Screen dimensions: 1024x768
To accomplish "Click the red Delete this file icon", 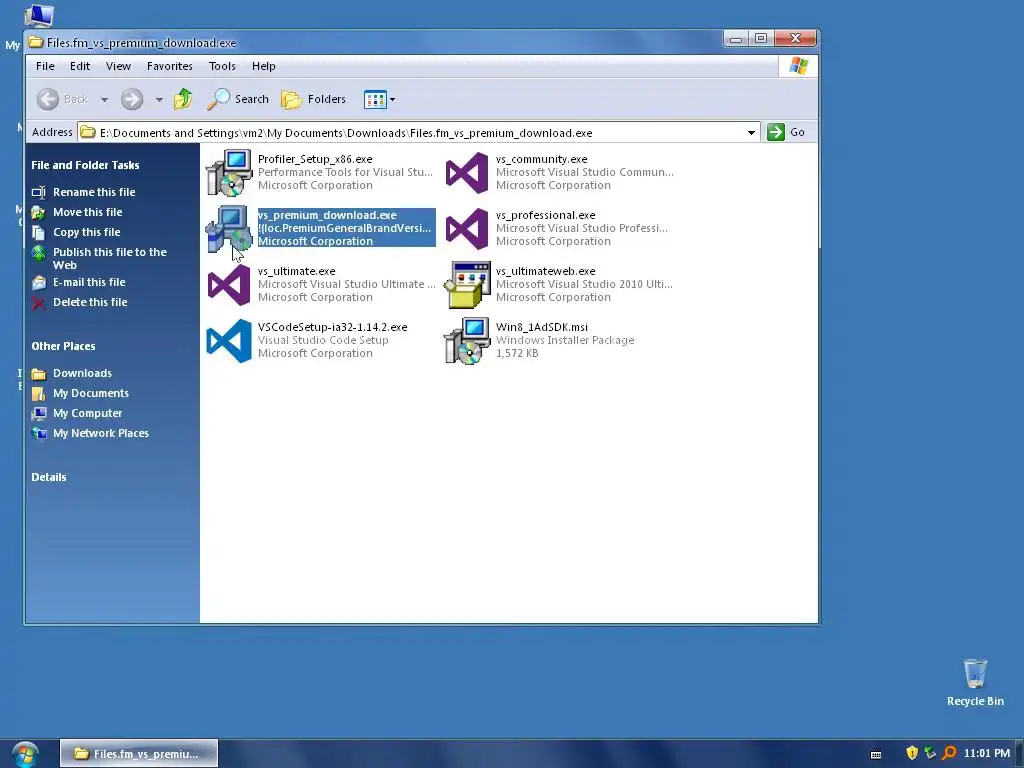I will 39,303.
